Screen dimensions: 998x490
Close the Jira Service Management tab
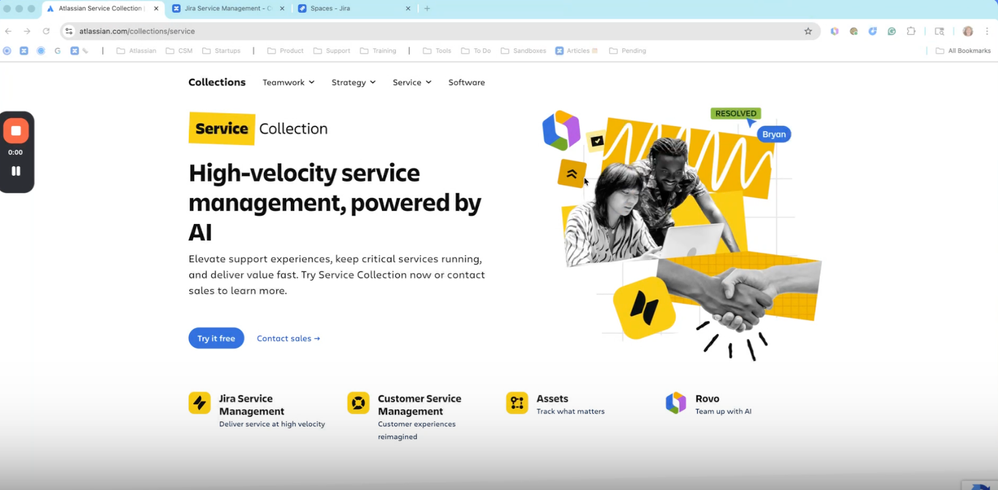point(282,9)
